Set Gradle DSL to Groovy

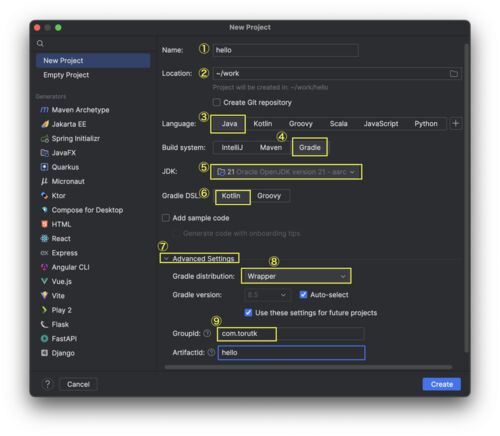(x=269, y=196)
